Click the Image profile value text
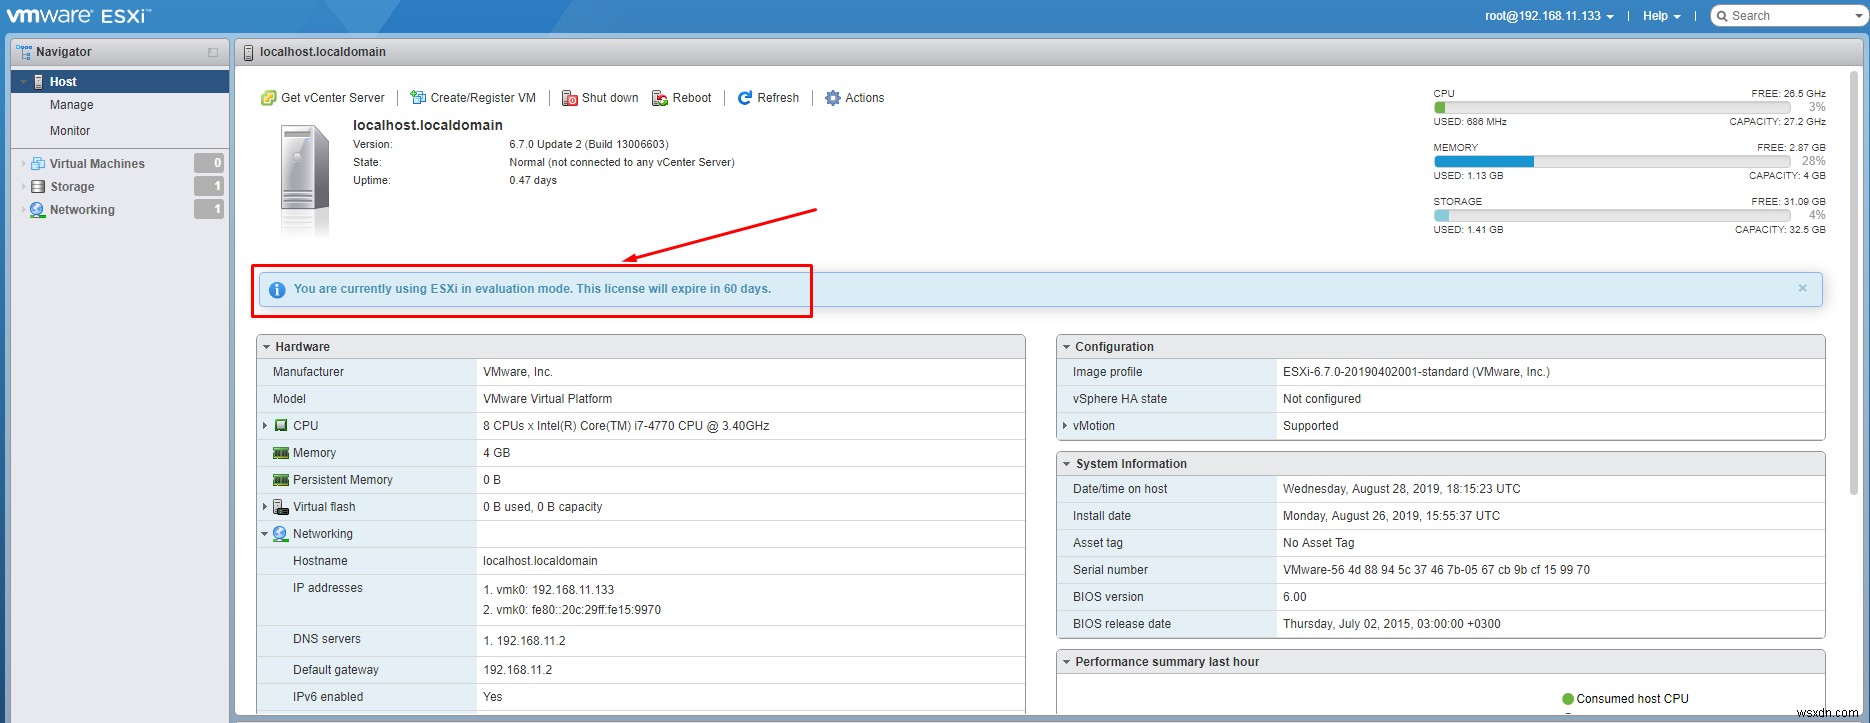This screenshot has width=1870, height=723. [1416, 372]
